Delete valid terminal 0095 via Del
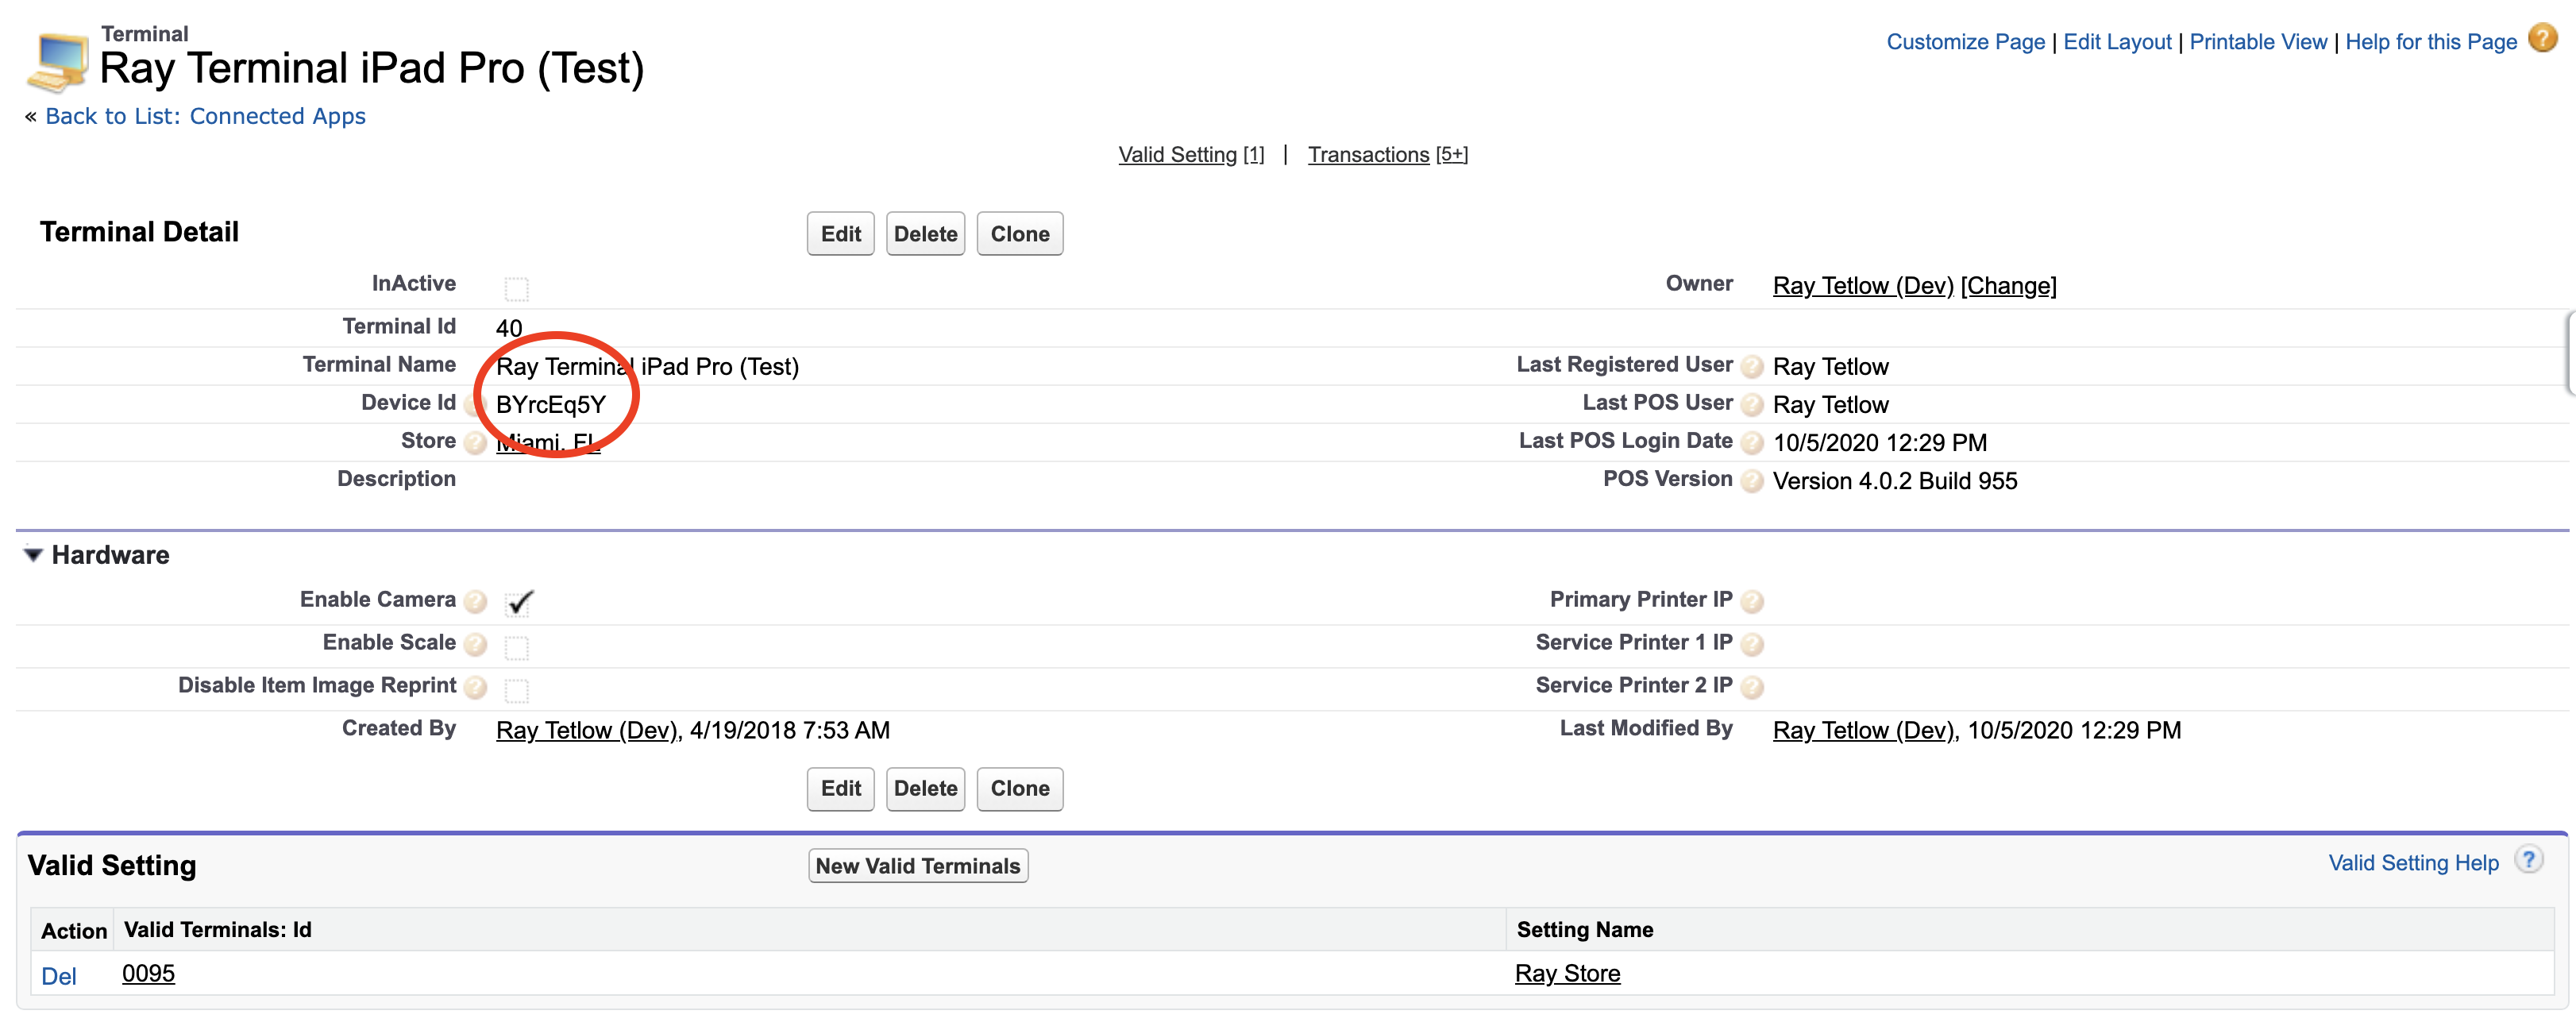This screenshot has height=1026, width=2576. coord(58,976)
